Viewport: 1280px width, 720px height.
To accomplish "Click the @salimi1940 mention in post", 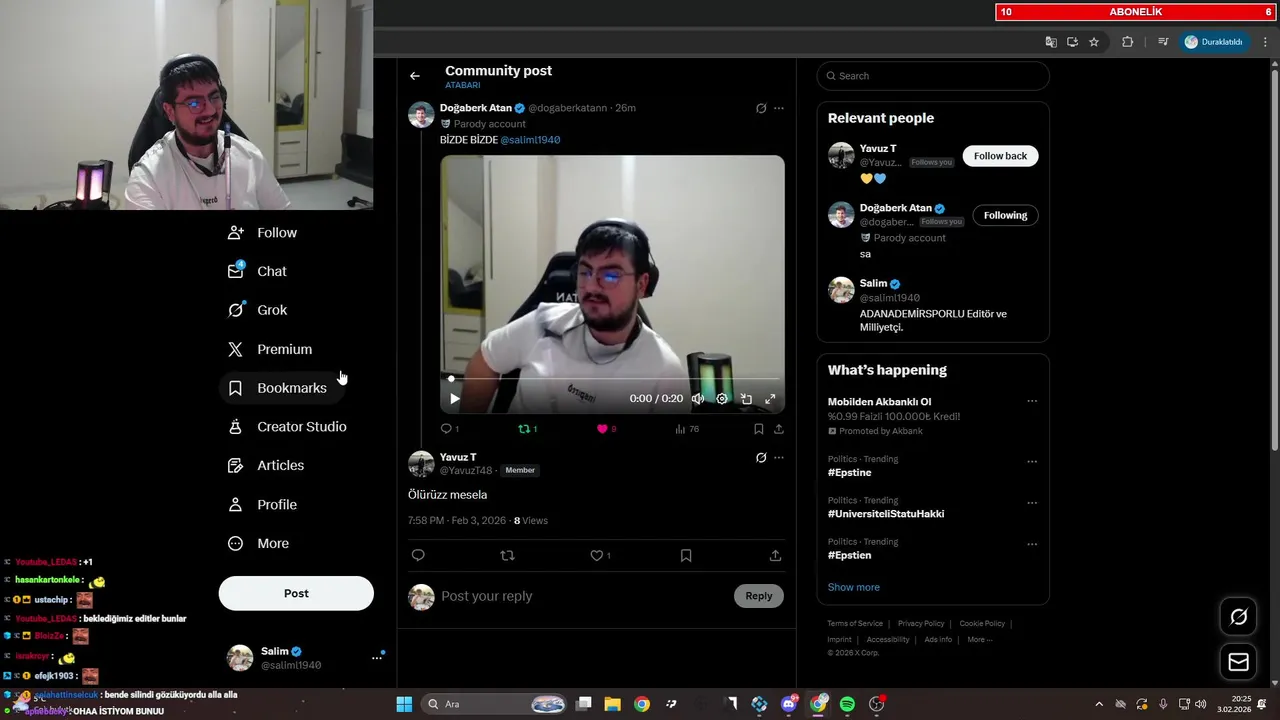I will 530,140.
